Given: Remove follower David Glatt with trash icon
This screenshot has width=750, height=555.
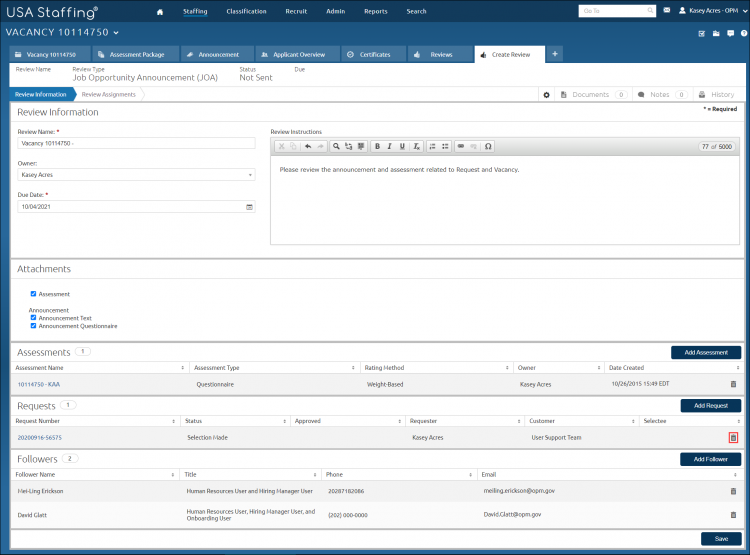Looking at the screenshot, I should [x=733, y=515].
